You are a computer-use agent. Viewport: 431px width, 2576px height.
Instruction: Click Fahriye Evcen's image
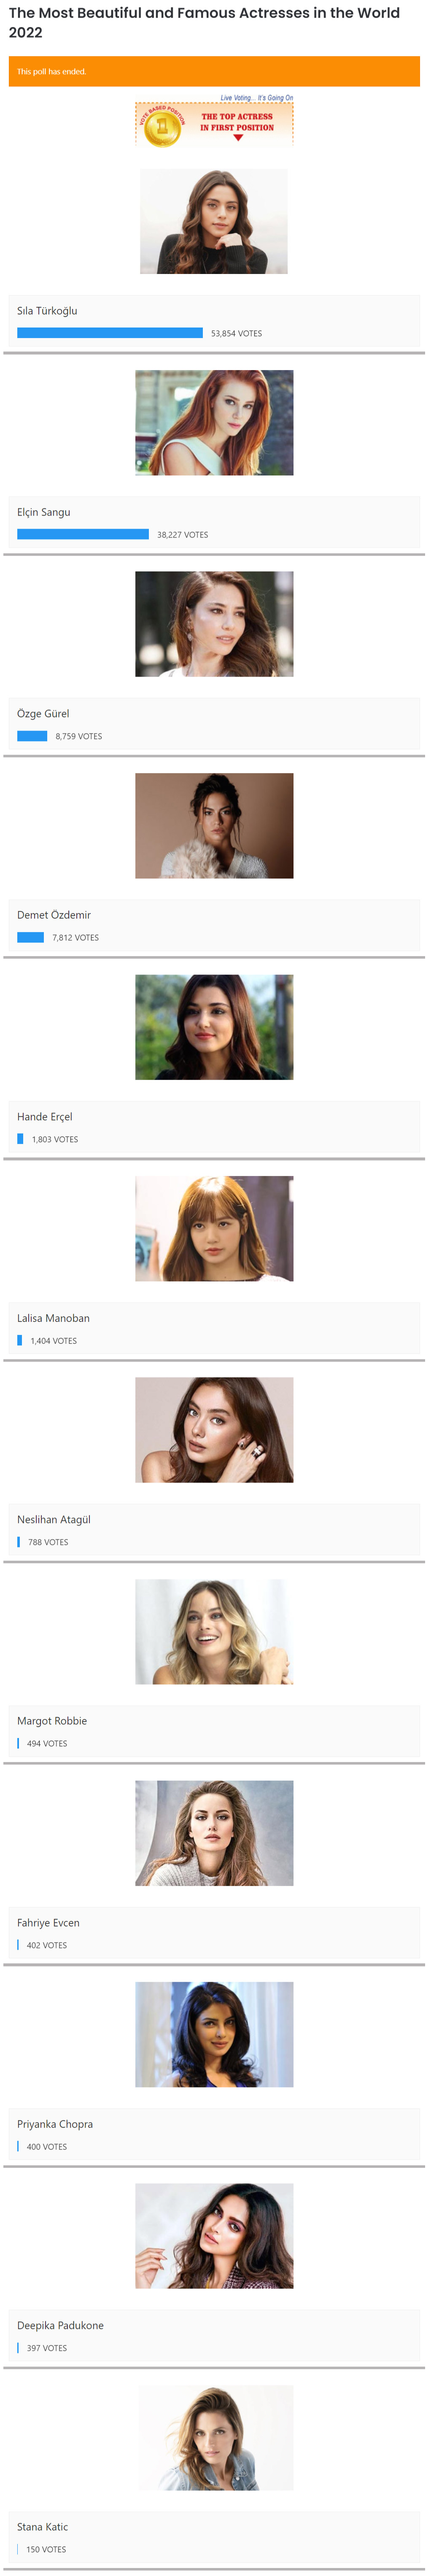pos(214,1833)
